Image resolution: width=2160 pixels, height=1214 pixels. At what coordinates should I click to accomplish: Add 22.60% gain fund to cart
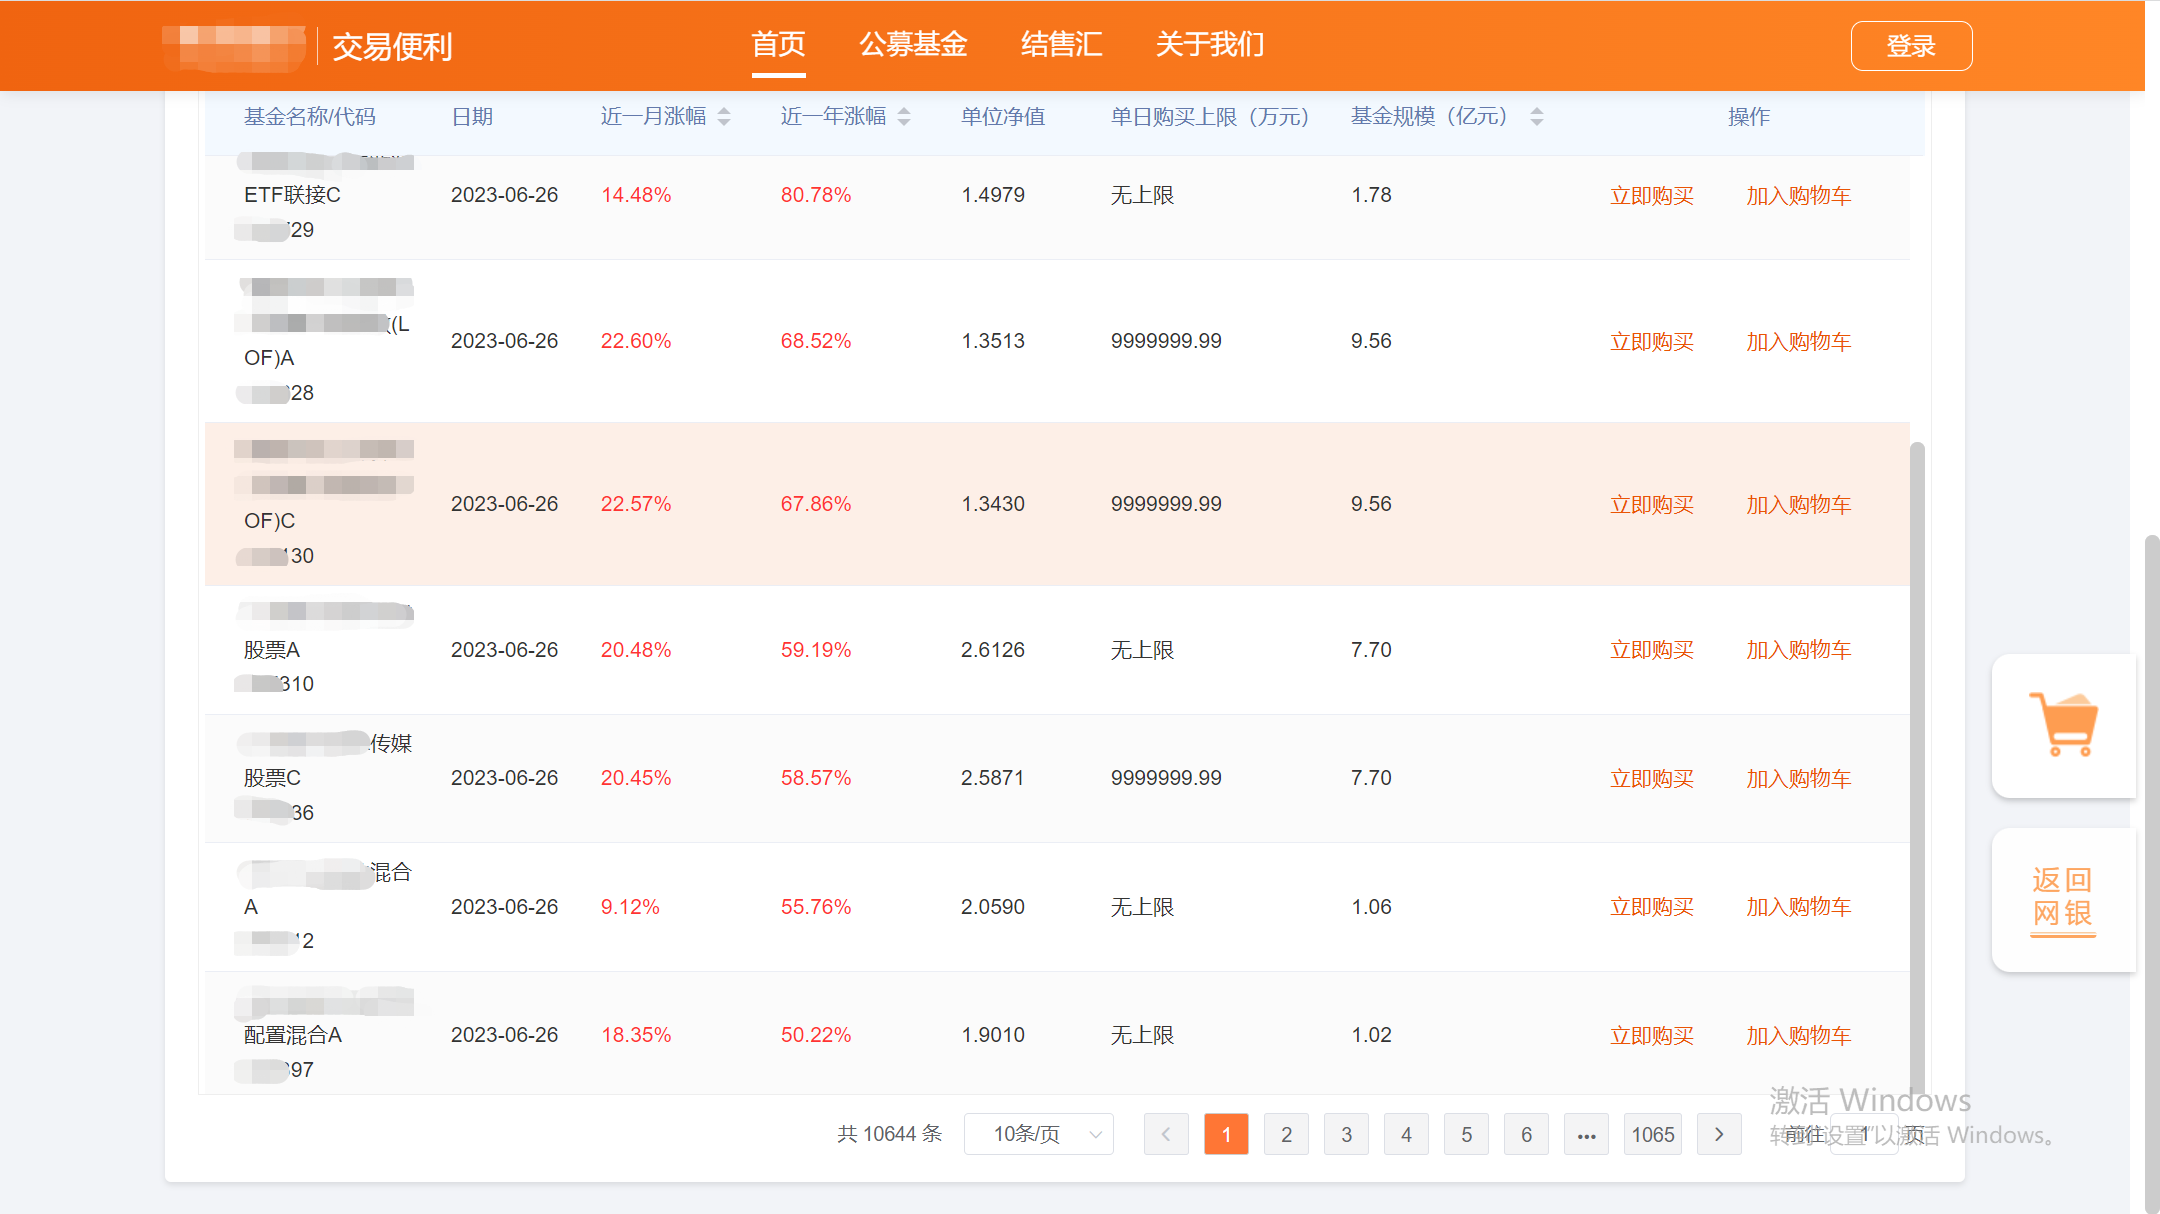tap(1799, 342)
